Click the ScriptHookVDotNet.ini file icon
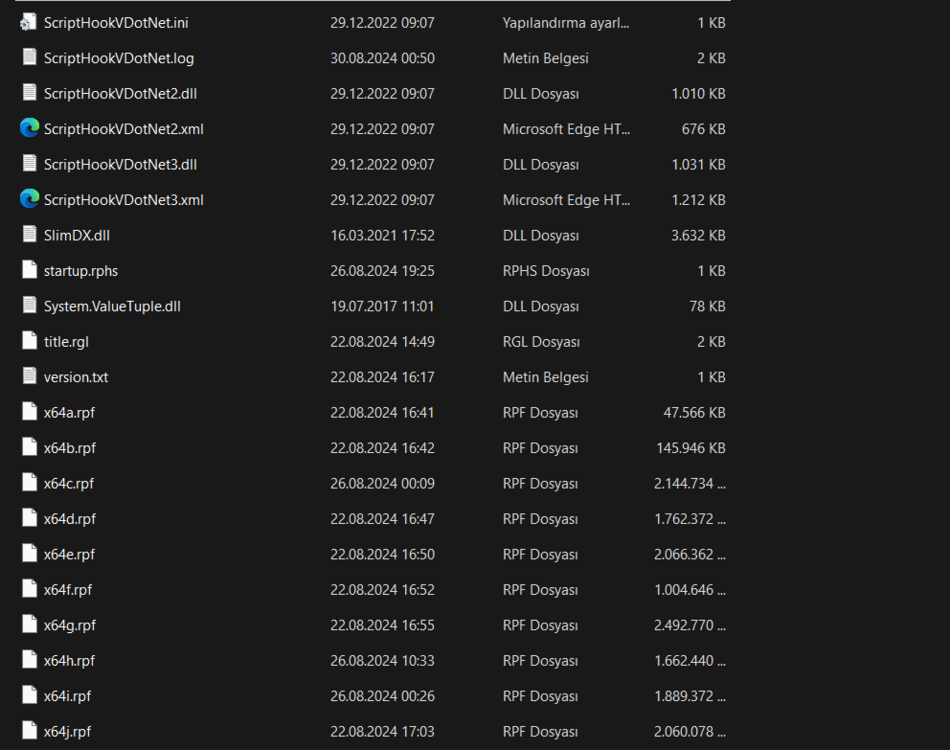The width and height of the screenshot is (950, 750). pyautogui.click(x=28, y=23)
